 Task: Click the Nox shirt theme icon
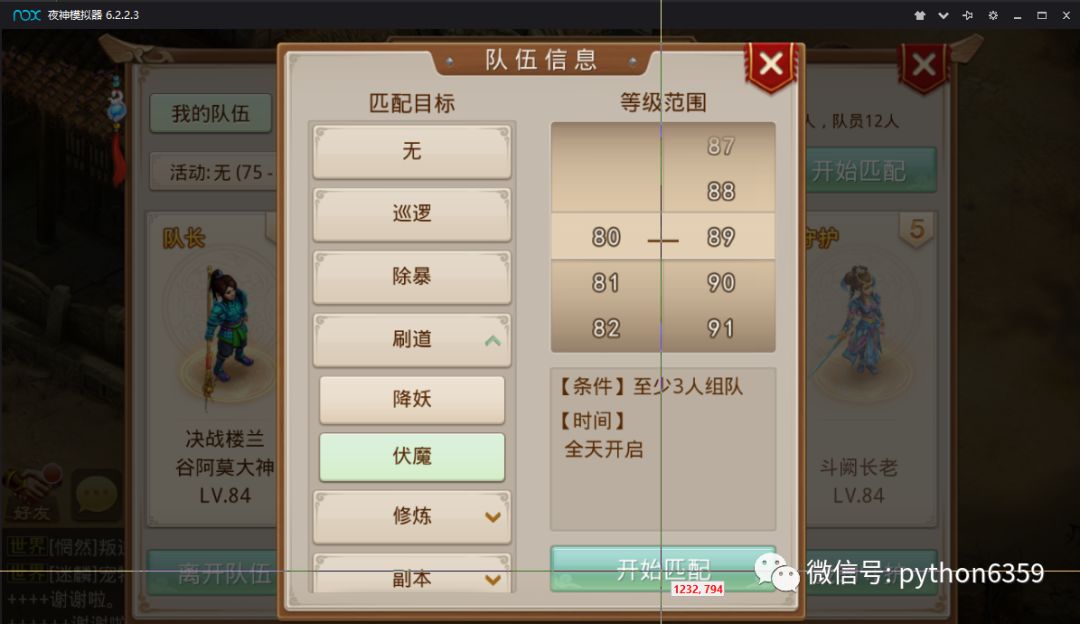click(920, 15)
